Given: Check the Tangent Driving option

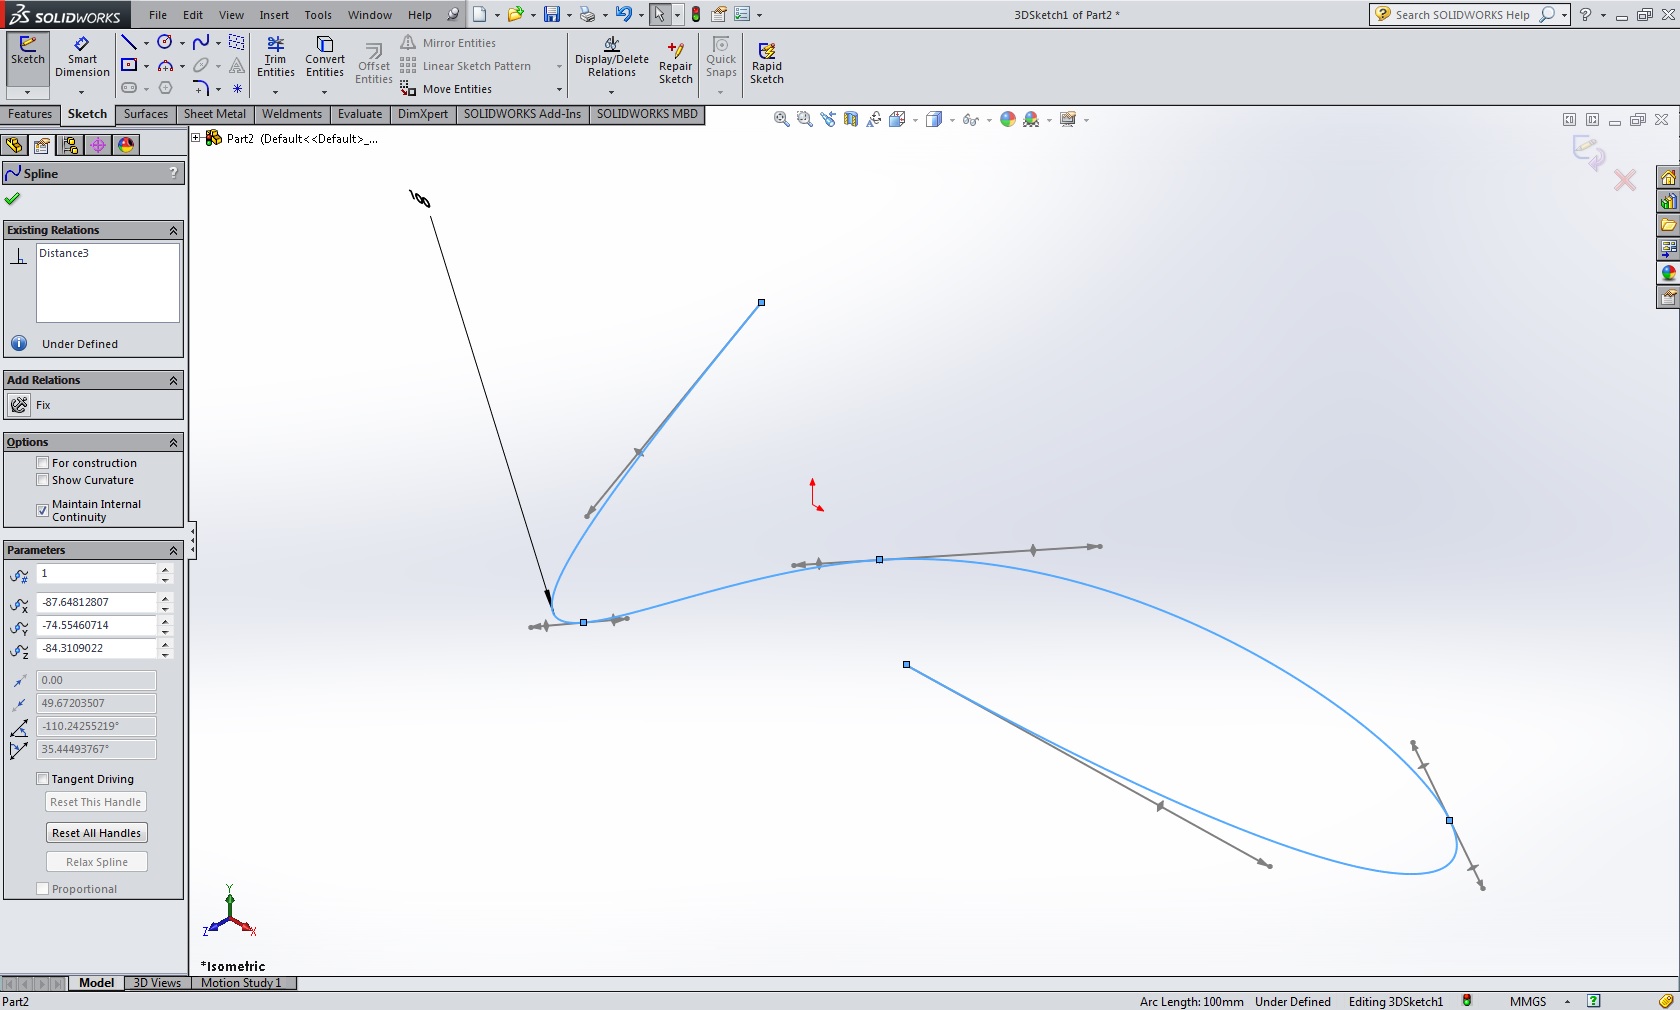Looking at the screenshot, I should tap(43, 779).
